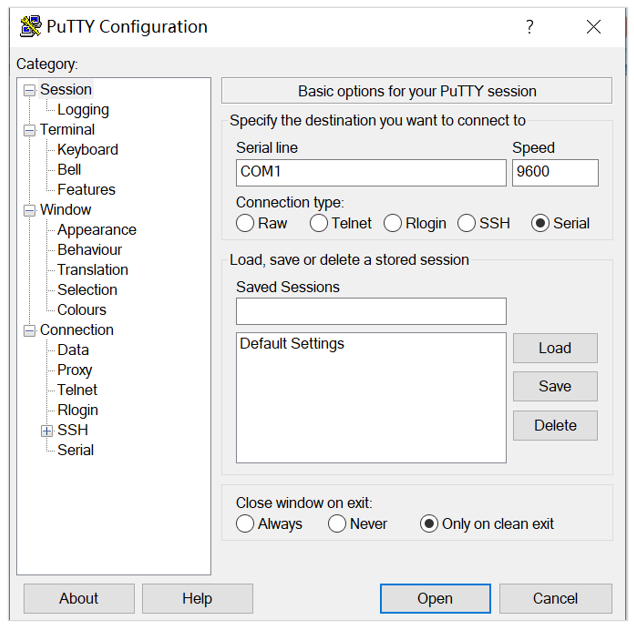Open the Terminal category

(x=67, y=129)
